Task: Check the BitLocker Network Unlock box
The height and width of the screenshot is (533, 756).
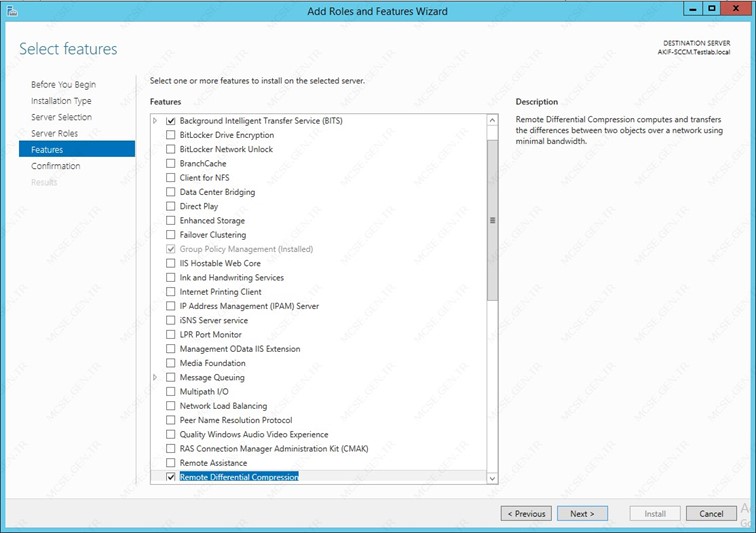Action: pyautogui.click(x=170, y=149)
